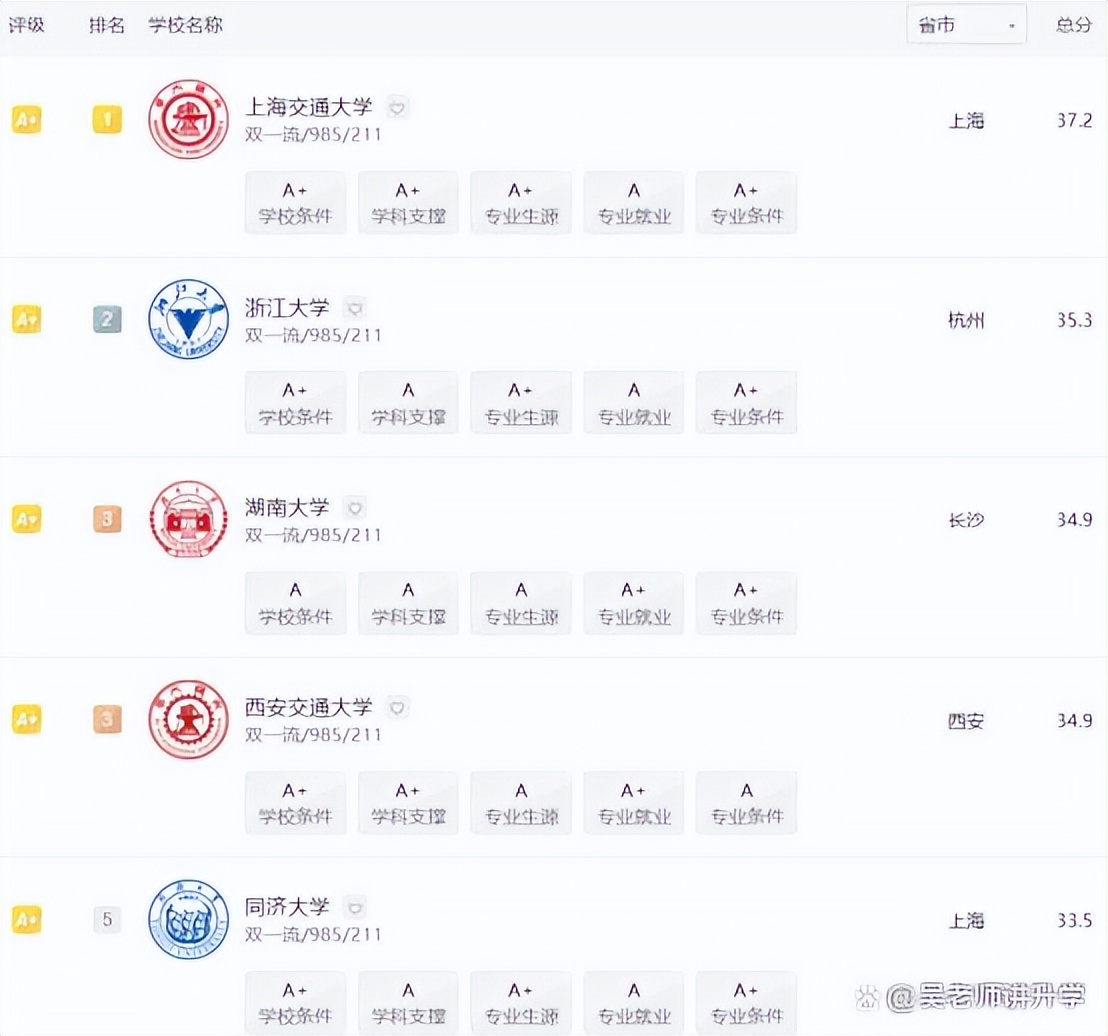Toggle the favorite heart for 湖南大学
This screenshot has height=1036, width=1108.
coord(355,508)
